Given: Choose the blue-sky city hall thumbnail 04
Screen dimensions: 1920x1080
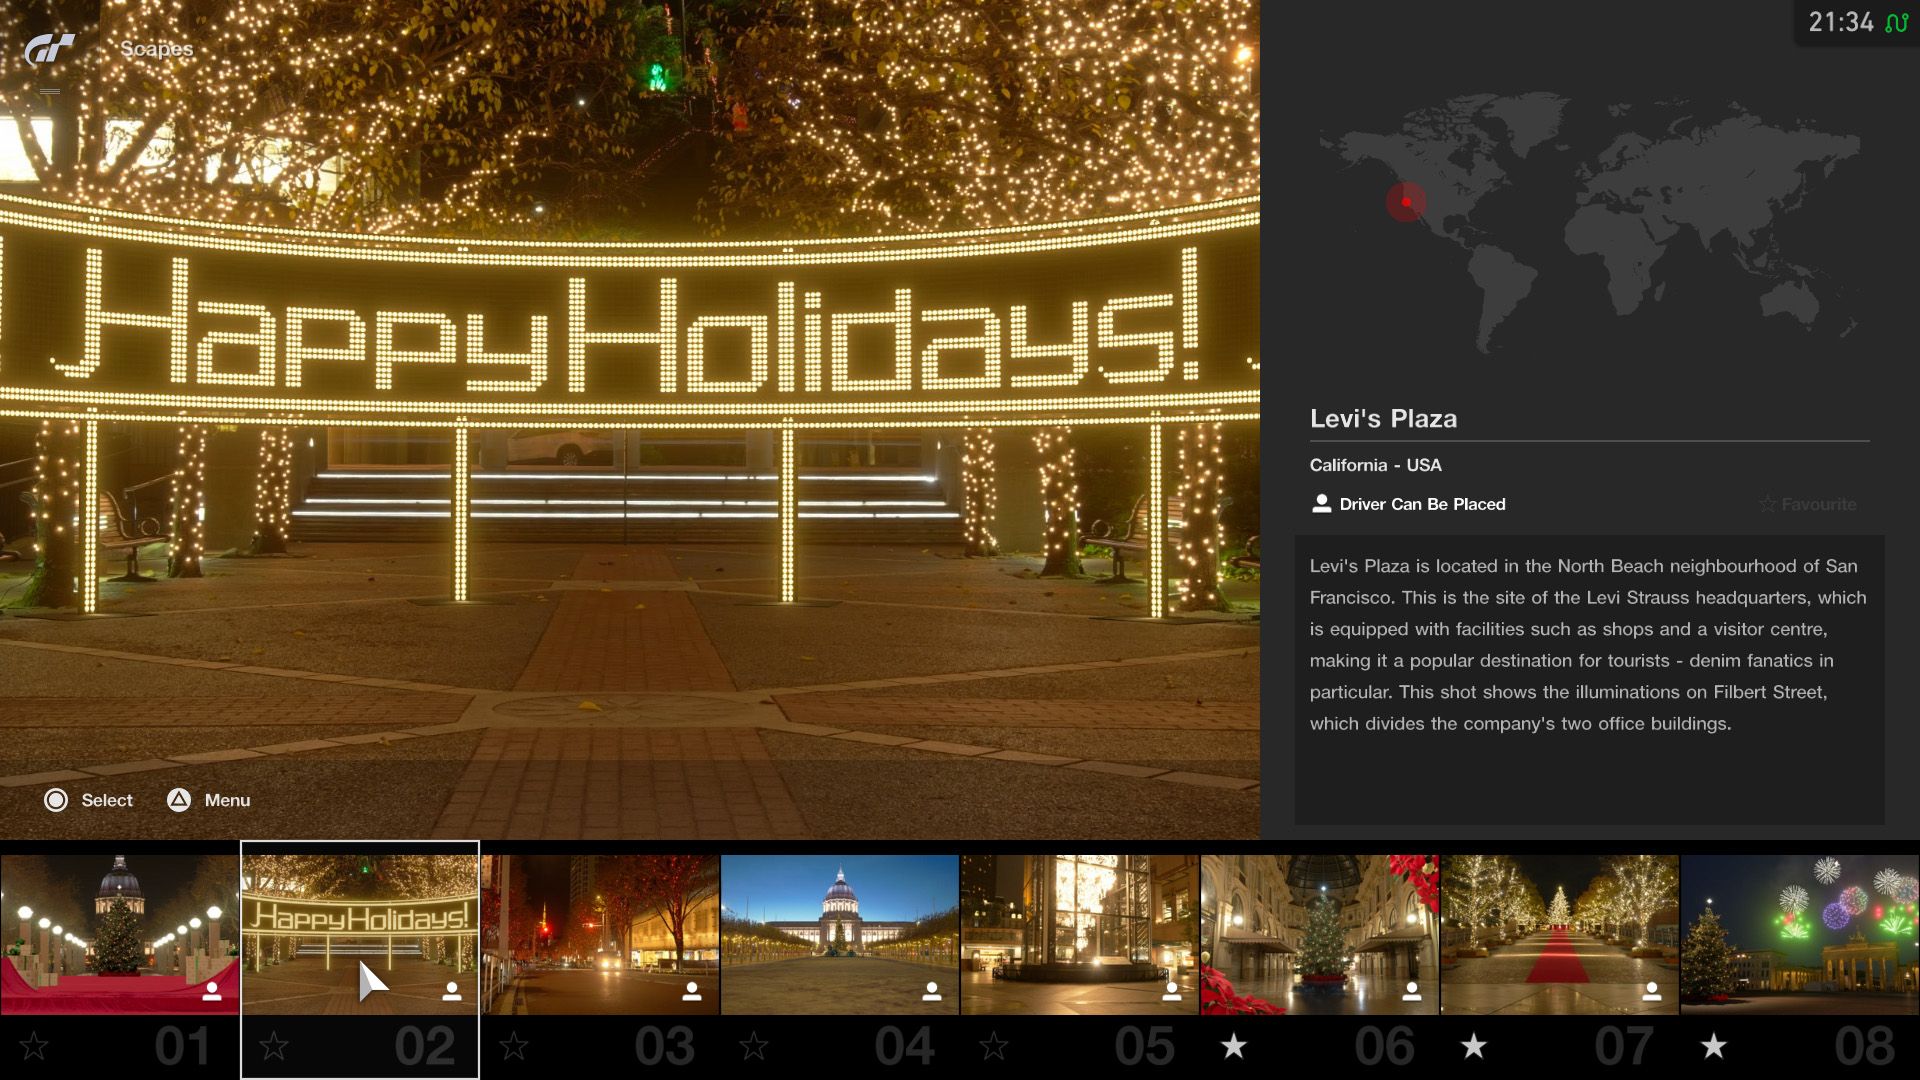Looking at the screenshot, I should point(840,934).
